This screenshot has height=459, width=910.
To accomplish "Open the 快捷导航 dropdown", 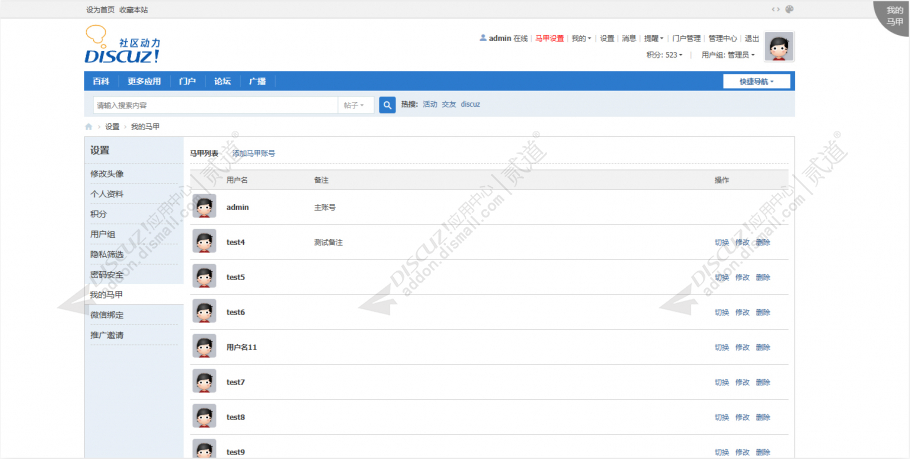I will coord(756,81).
